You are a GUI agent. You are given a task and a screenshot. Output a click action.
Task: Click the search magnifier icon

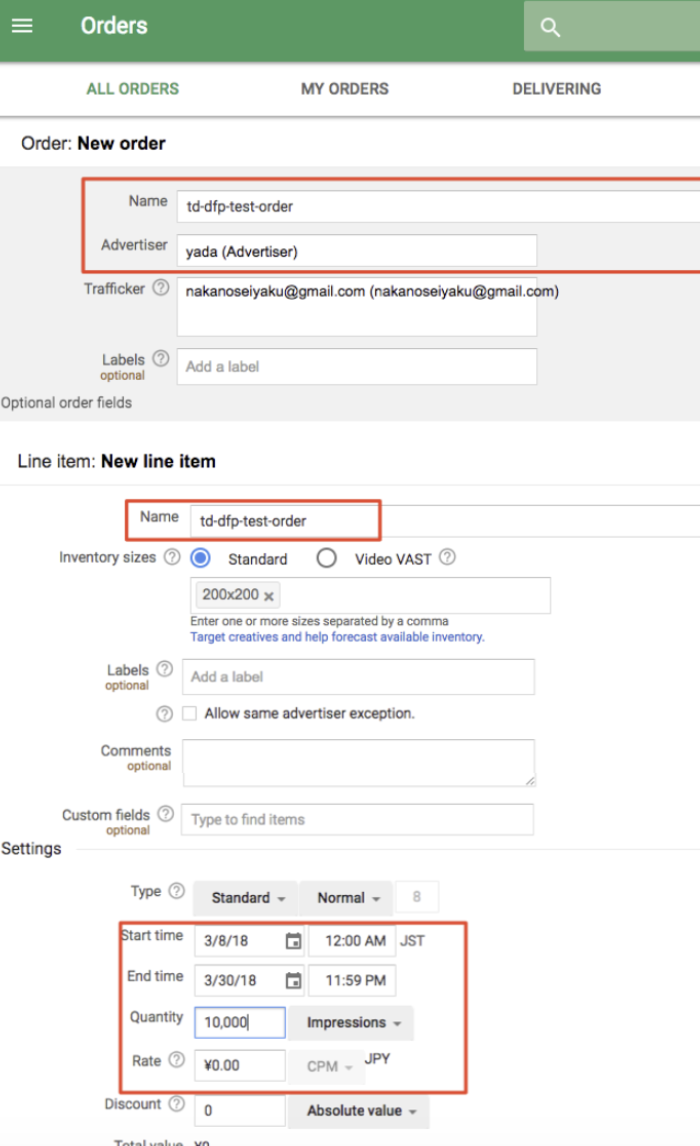pyautogui.click(x=550, y=27)
